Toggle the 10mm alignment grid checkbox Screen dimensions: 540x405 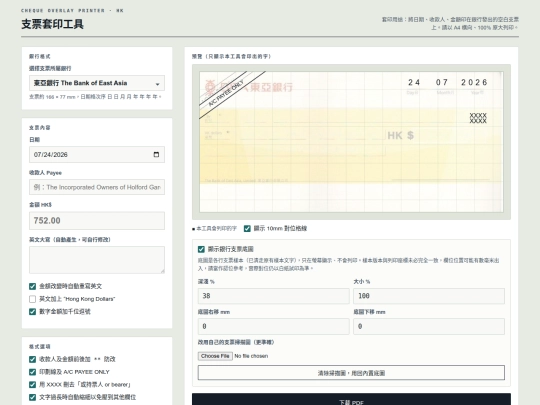(x=247, y=228)
